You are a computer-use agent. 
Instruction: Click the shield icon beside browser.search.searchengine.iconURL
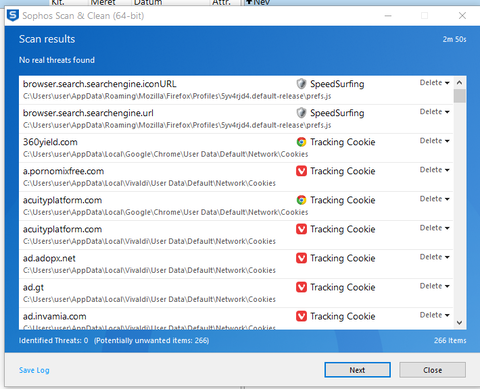coord(301,84)
